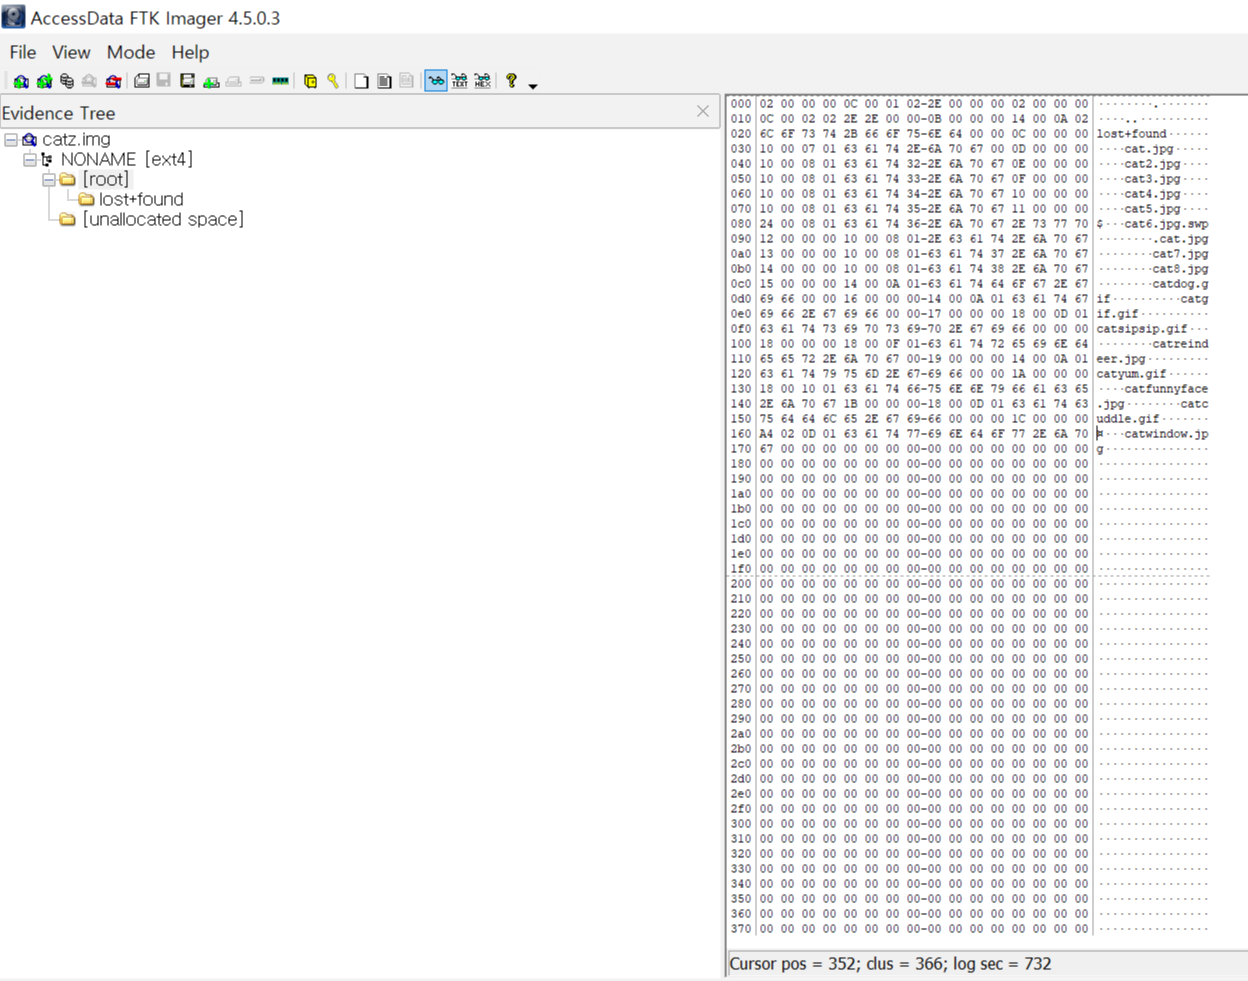Click the Add Evidence Item toolbar icon
Screen dimensions: 1248x981
tap(21, 81)
